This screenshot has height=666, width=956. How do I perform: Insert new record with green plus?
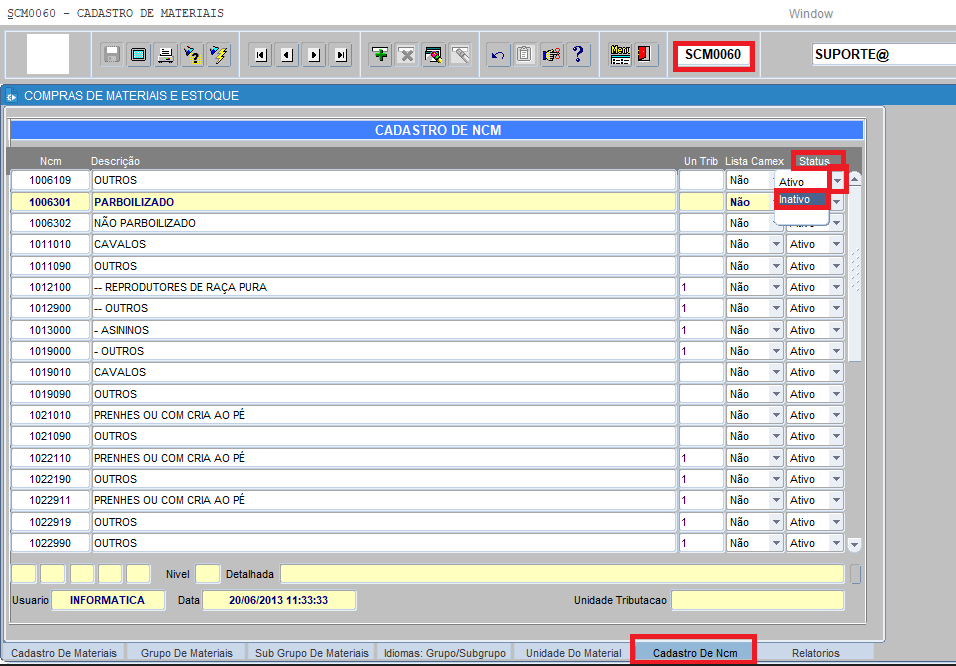click(x=380, y=55)
